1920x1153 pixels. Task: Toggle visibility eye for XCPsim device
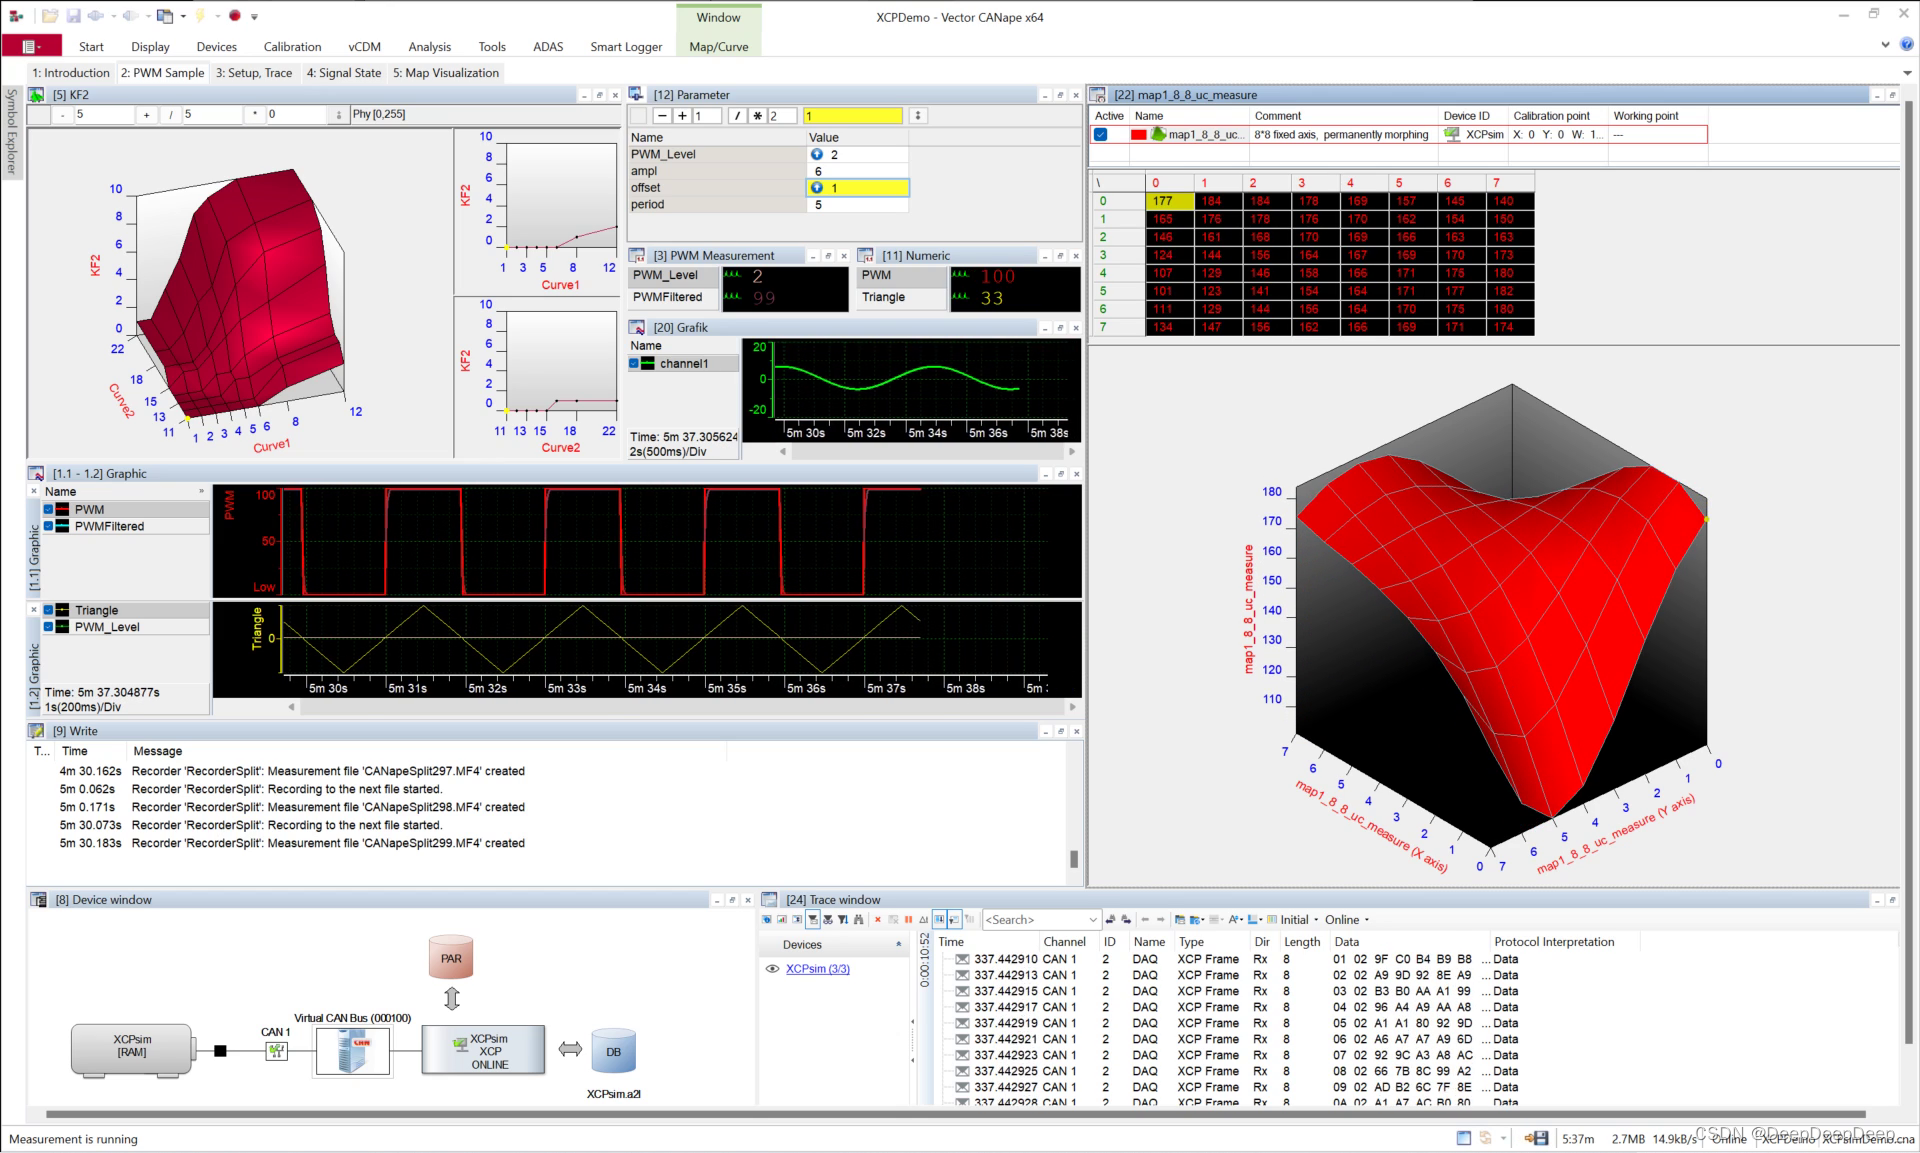772,969
